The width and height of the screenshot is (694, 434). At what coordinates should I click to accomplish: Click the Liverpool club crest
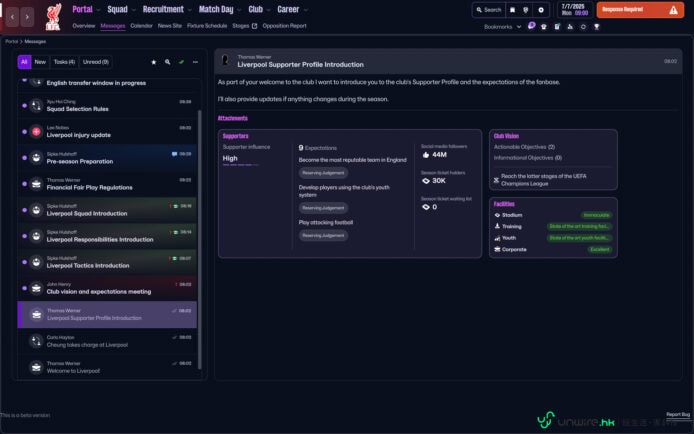point(54,17)
